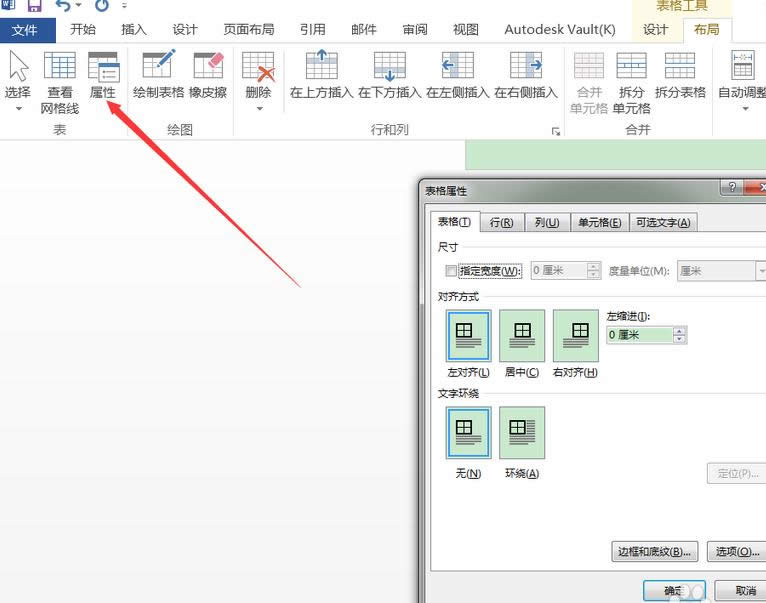Insert column to right (在右侧插入)
Image resolution: width=766 pixels, height=603 pixels.
[x=526, y=74]
